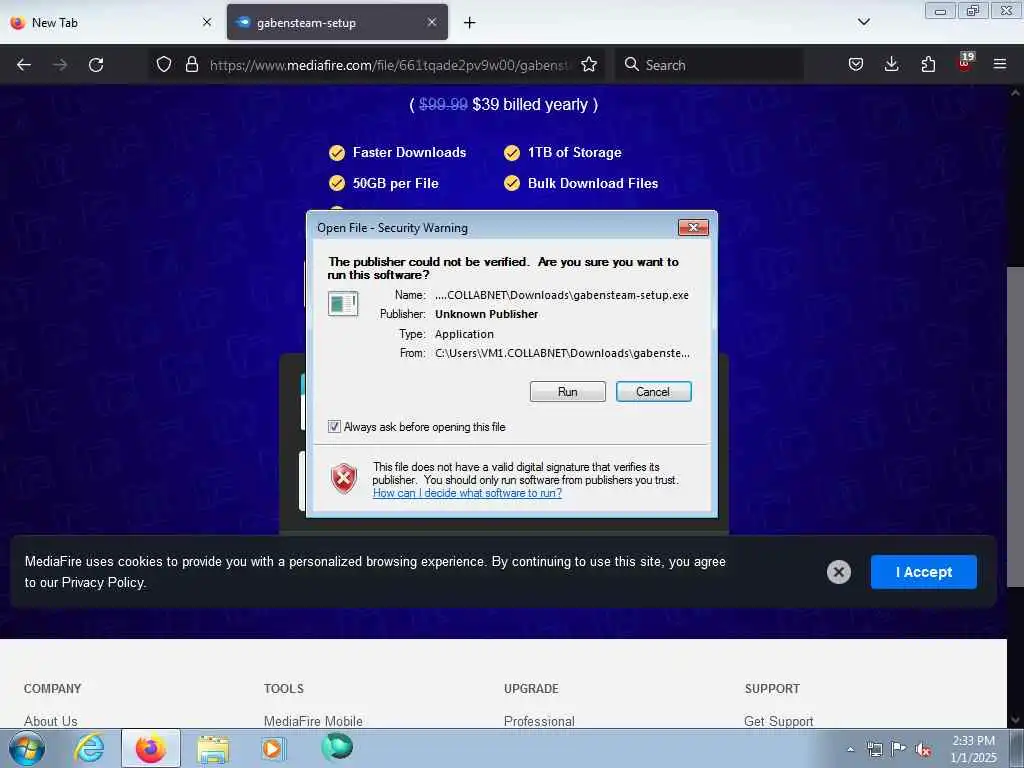Click the Firefox back arrow
This screenshot has height=768, width=1024.
(24, 65)
